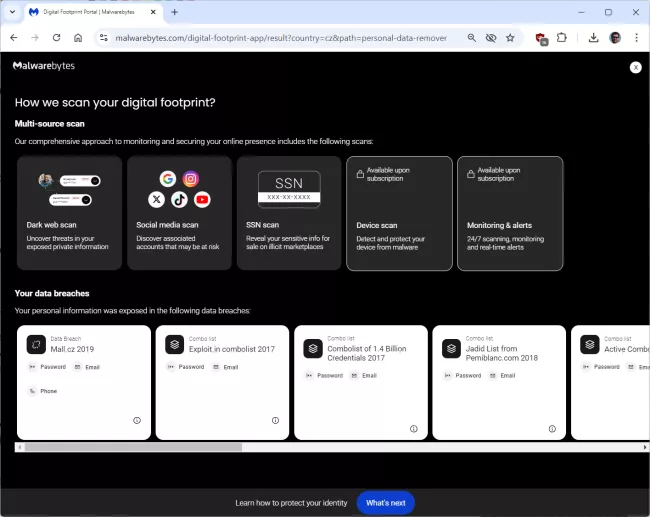650x517 pixels.
Task: Click the horizontal breach list scrollbar thumb
Action: coord(133,447)
